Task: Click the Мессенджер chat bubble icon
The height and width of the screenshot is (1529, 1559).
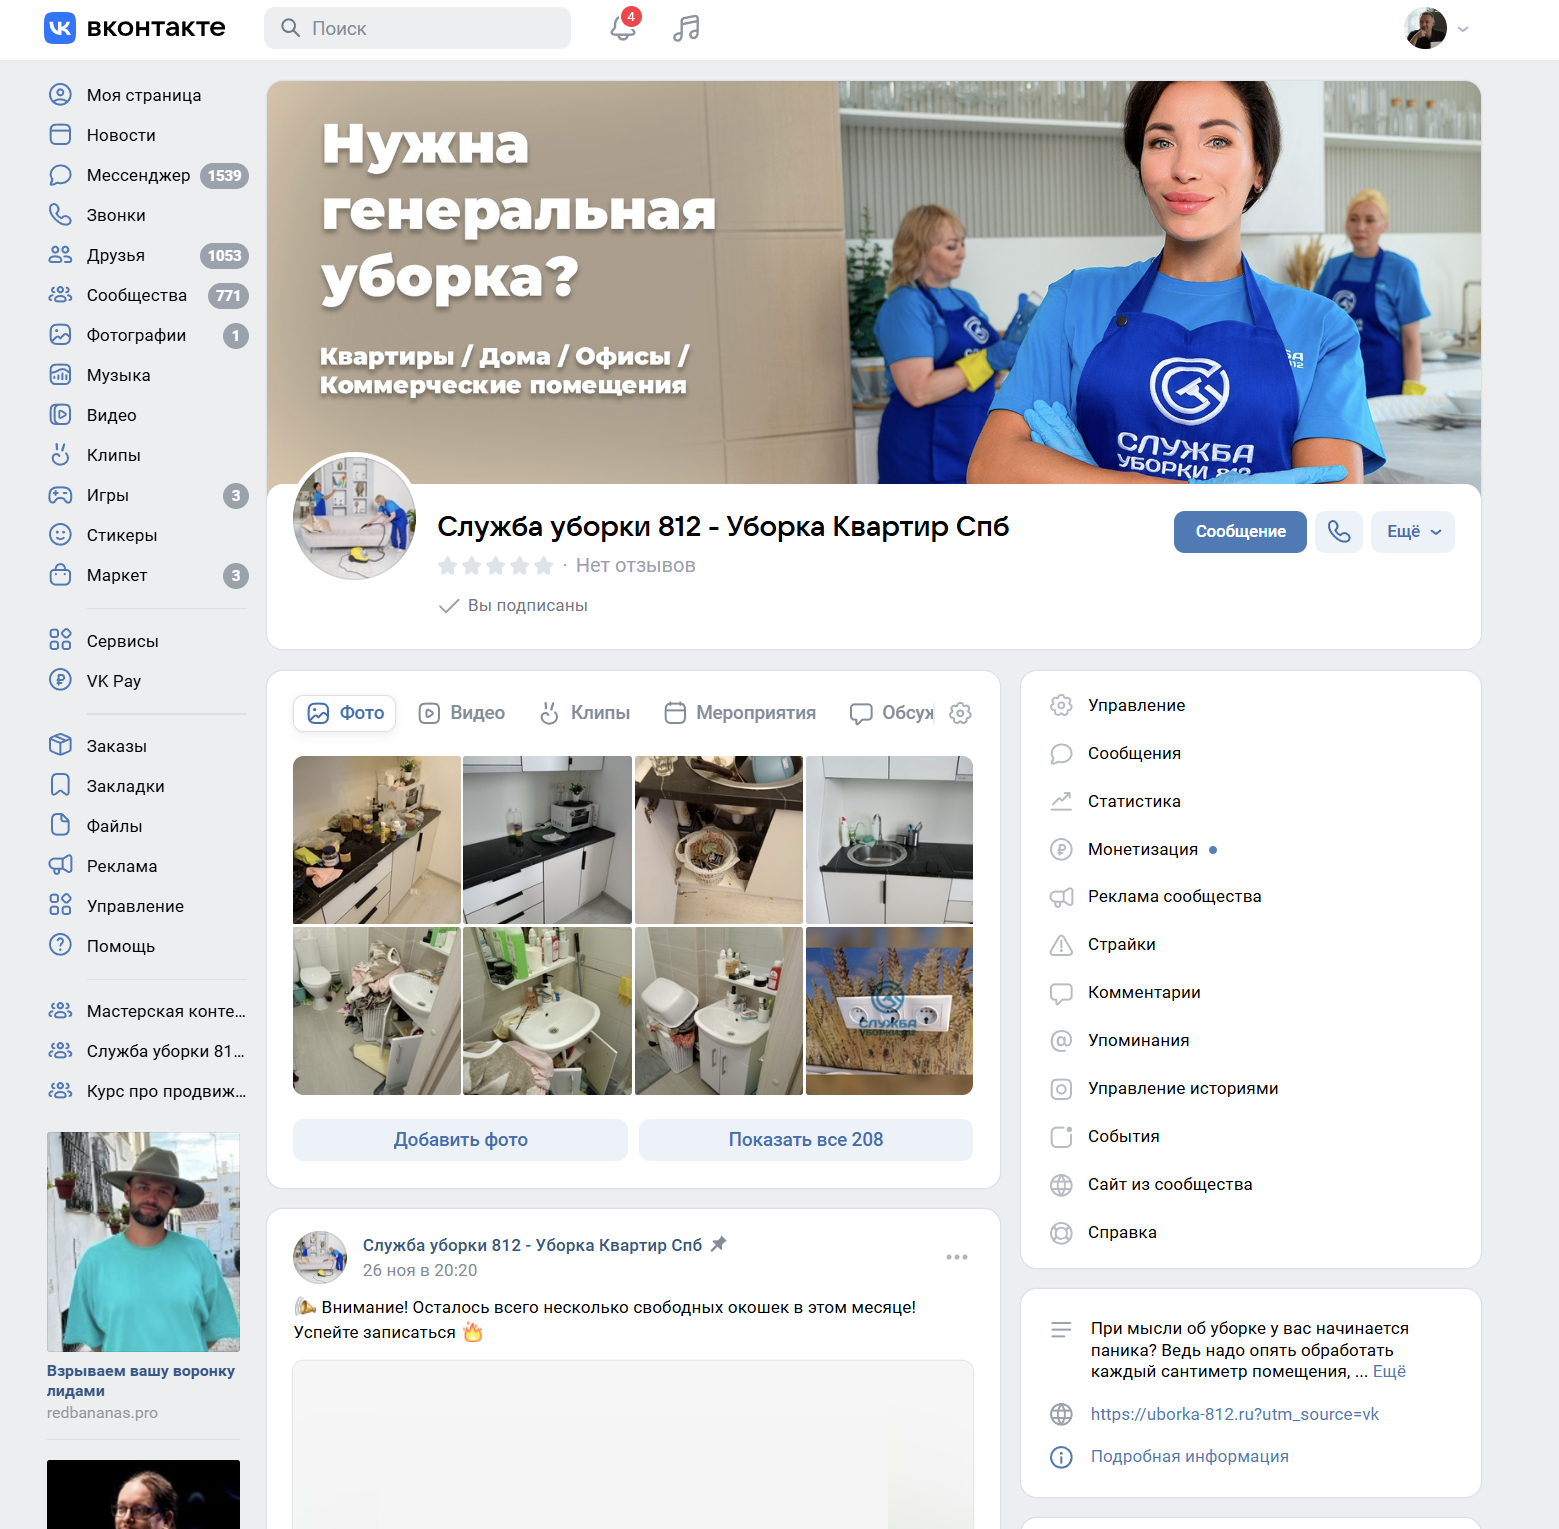Action: coord(60,175)
